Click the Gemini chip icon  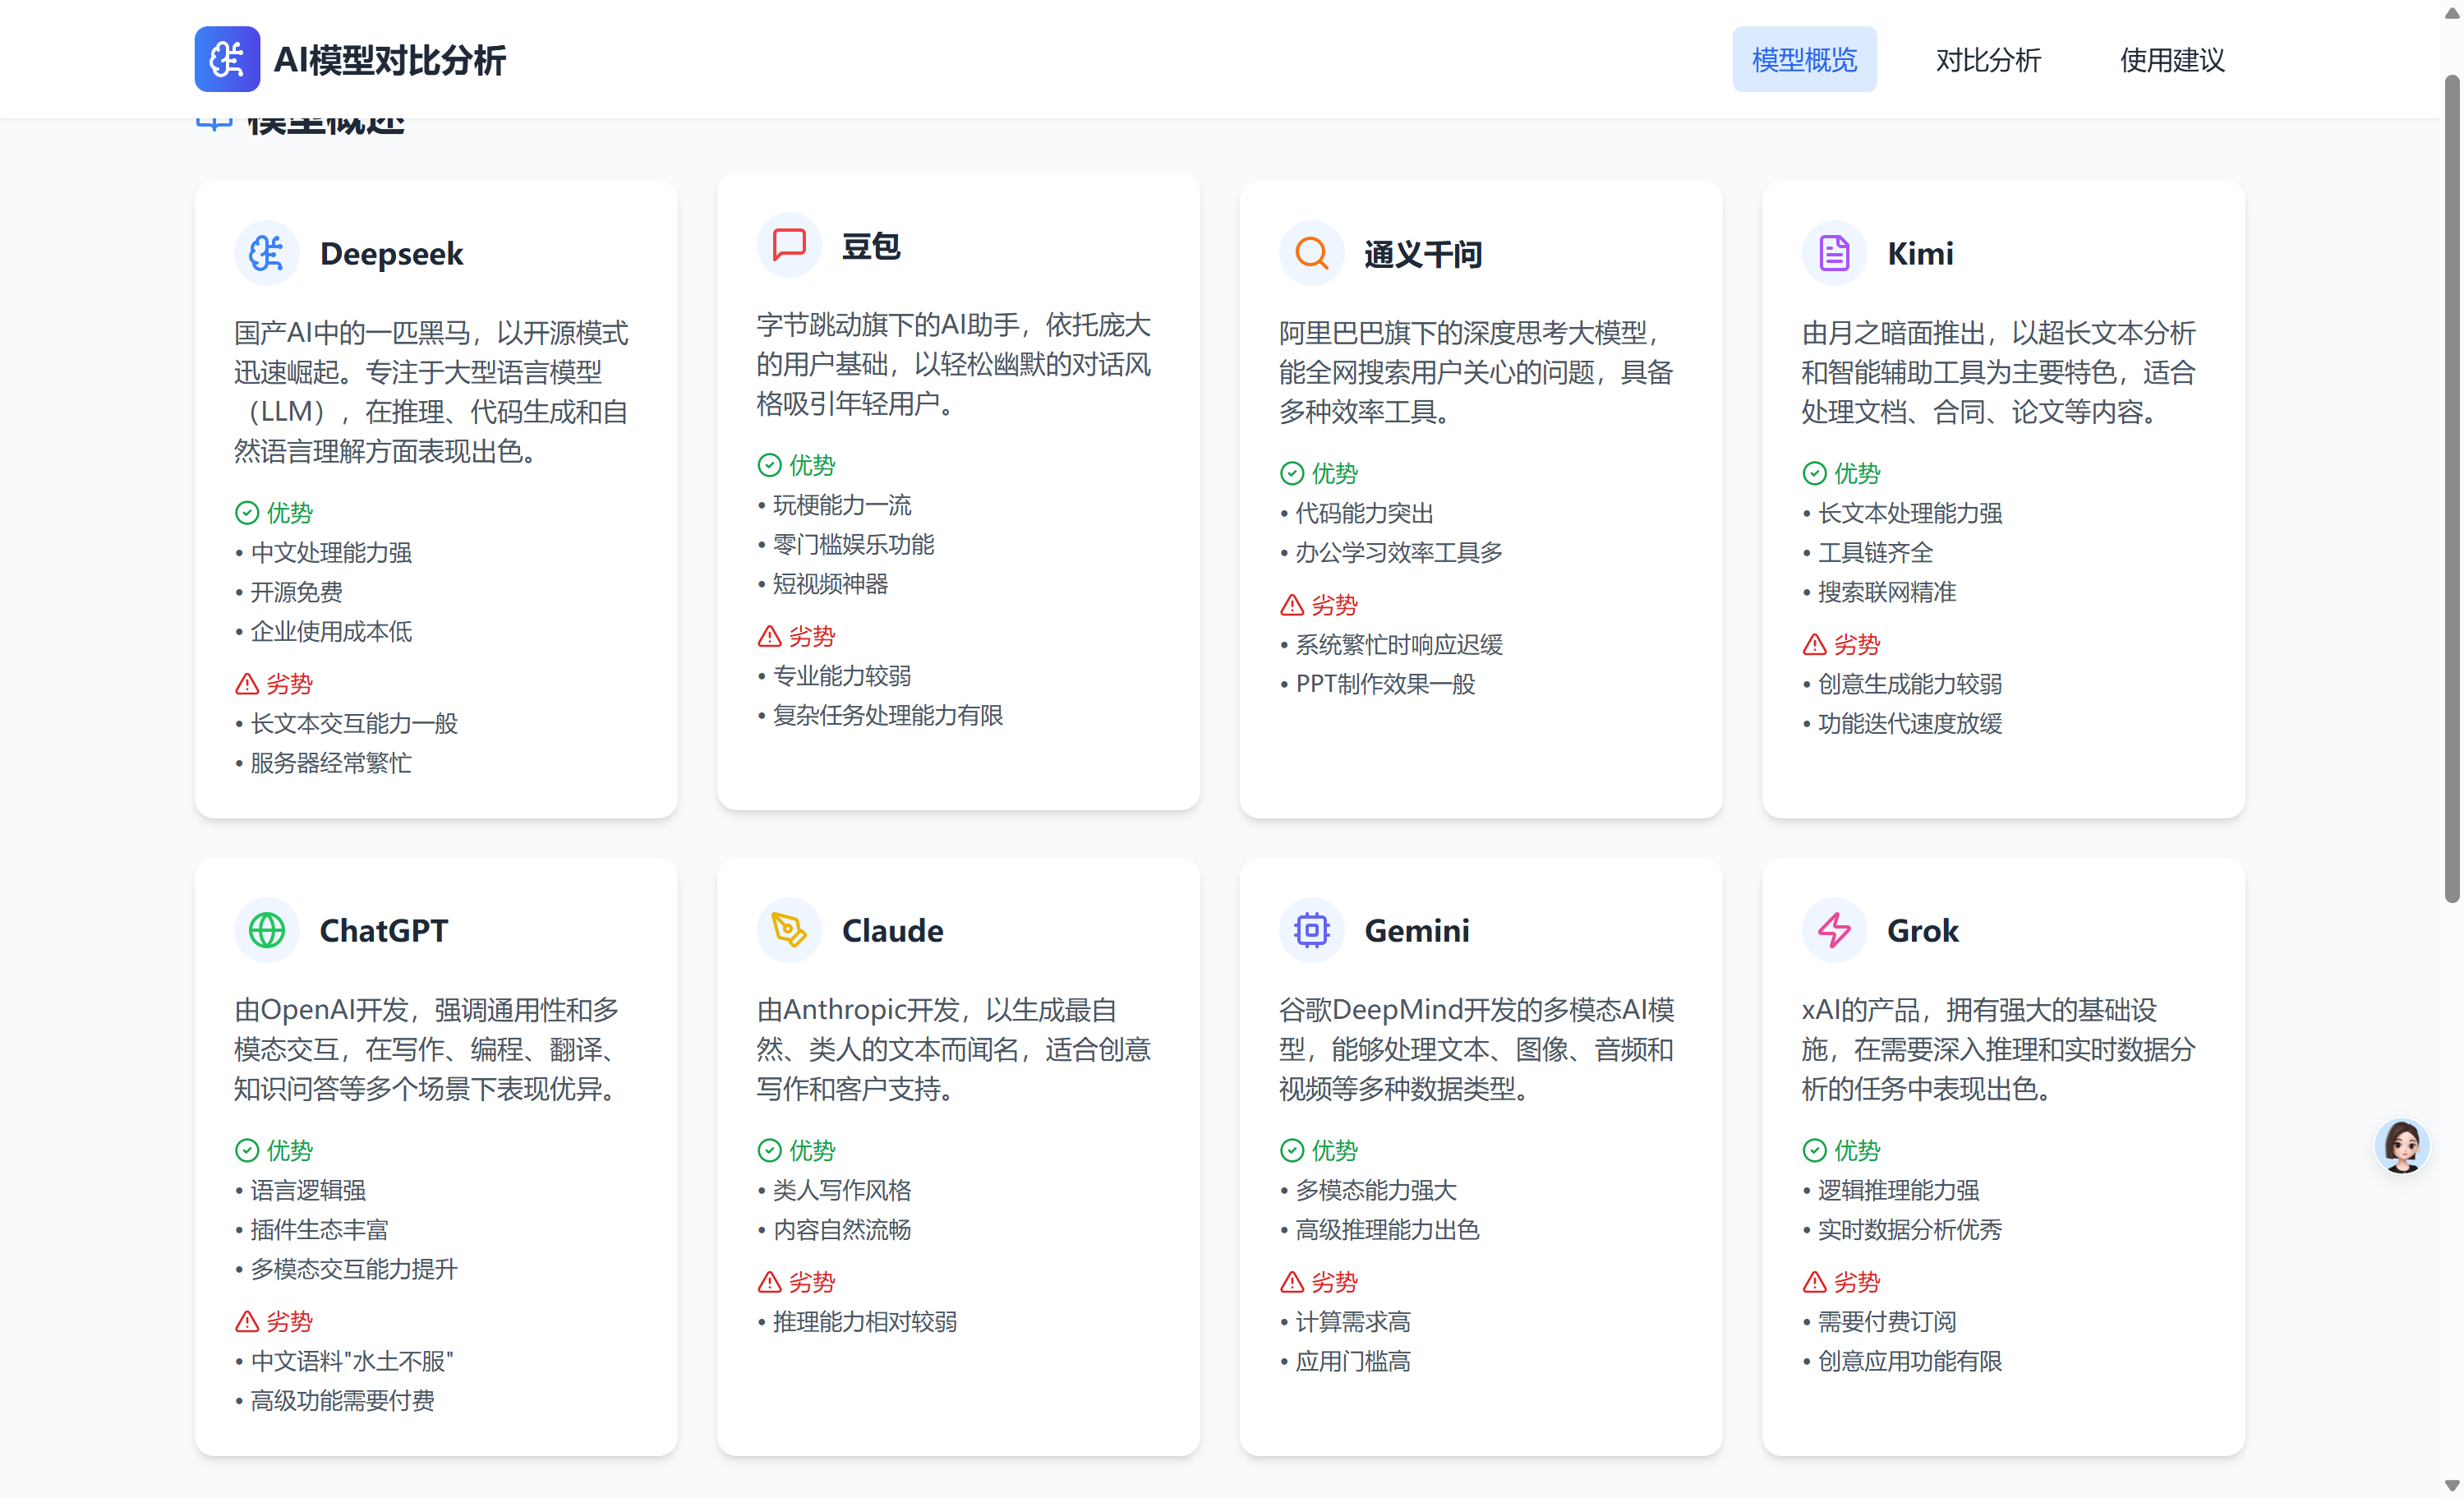[1311, 930]
